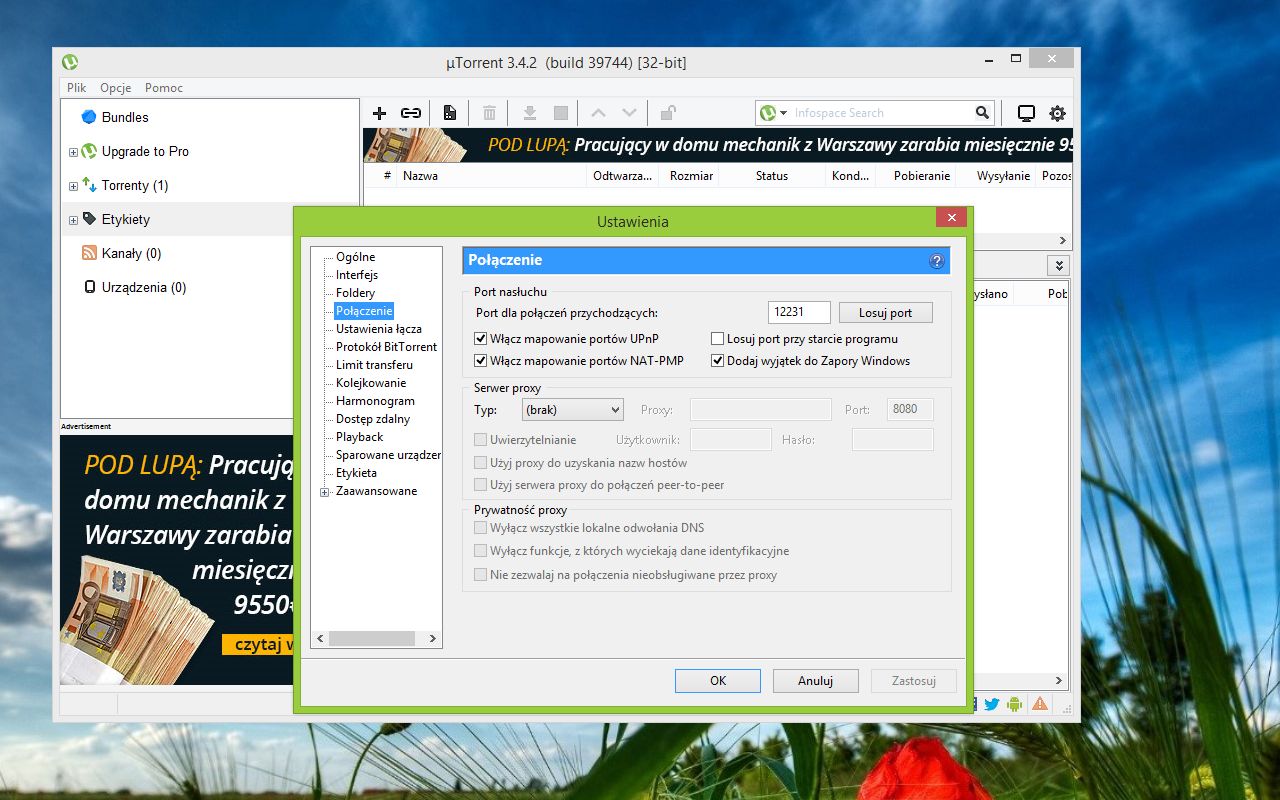Click the Move Down Queue arrow
Image resolution: width=1280 pixels, height=800 pixels.
coord(629,113)
